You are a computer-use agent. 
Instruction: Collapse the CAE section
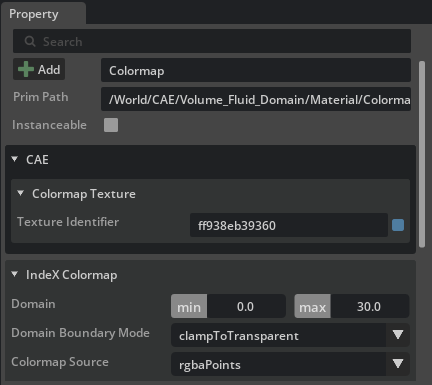(x=15, y=159)
